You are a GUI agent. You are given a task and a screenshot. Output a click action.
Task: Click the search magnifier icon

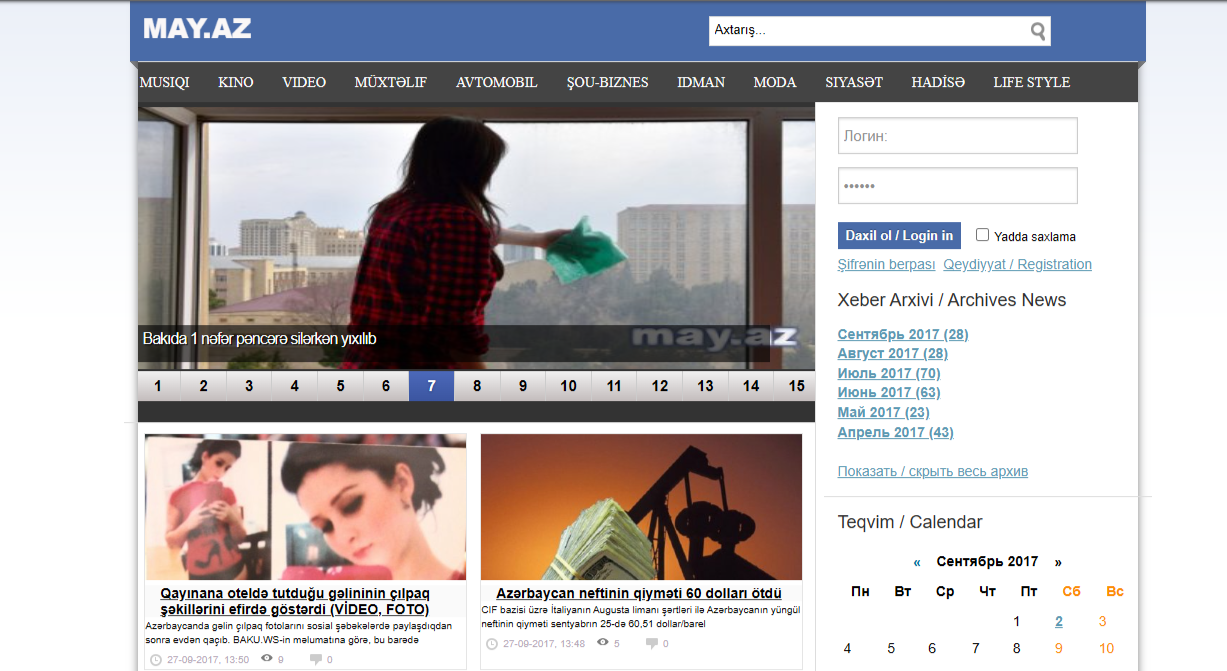pos(1038,31)
